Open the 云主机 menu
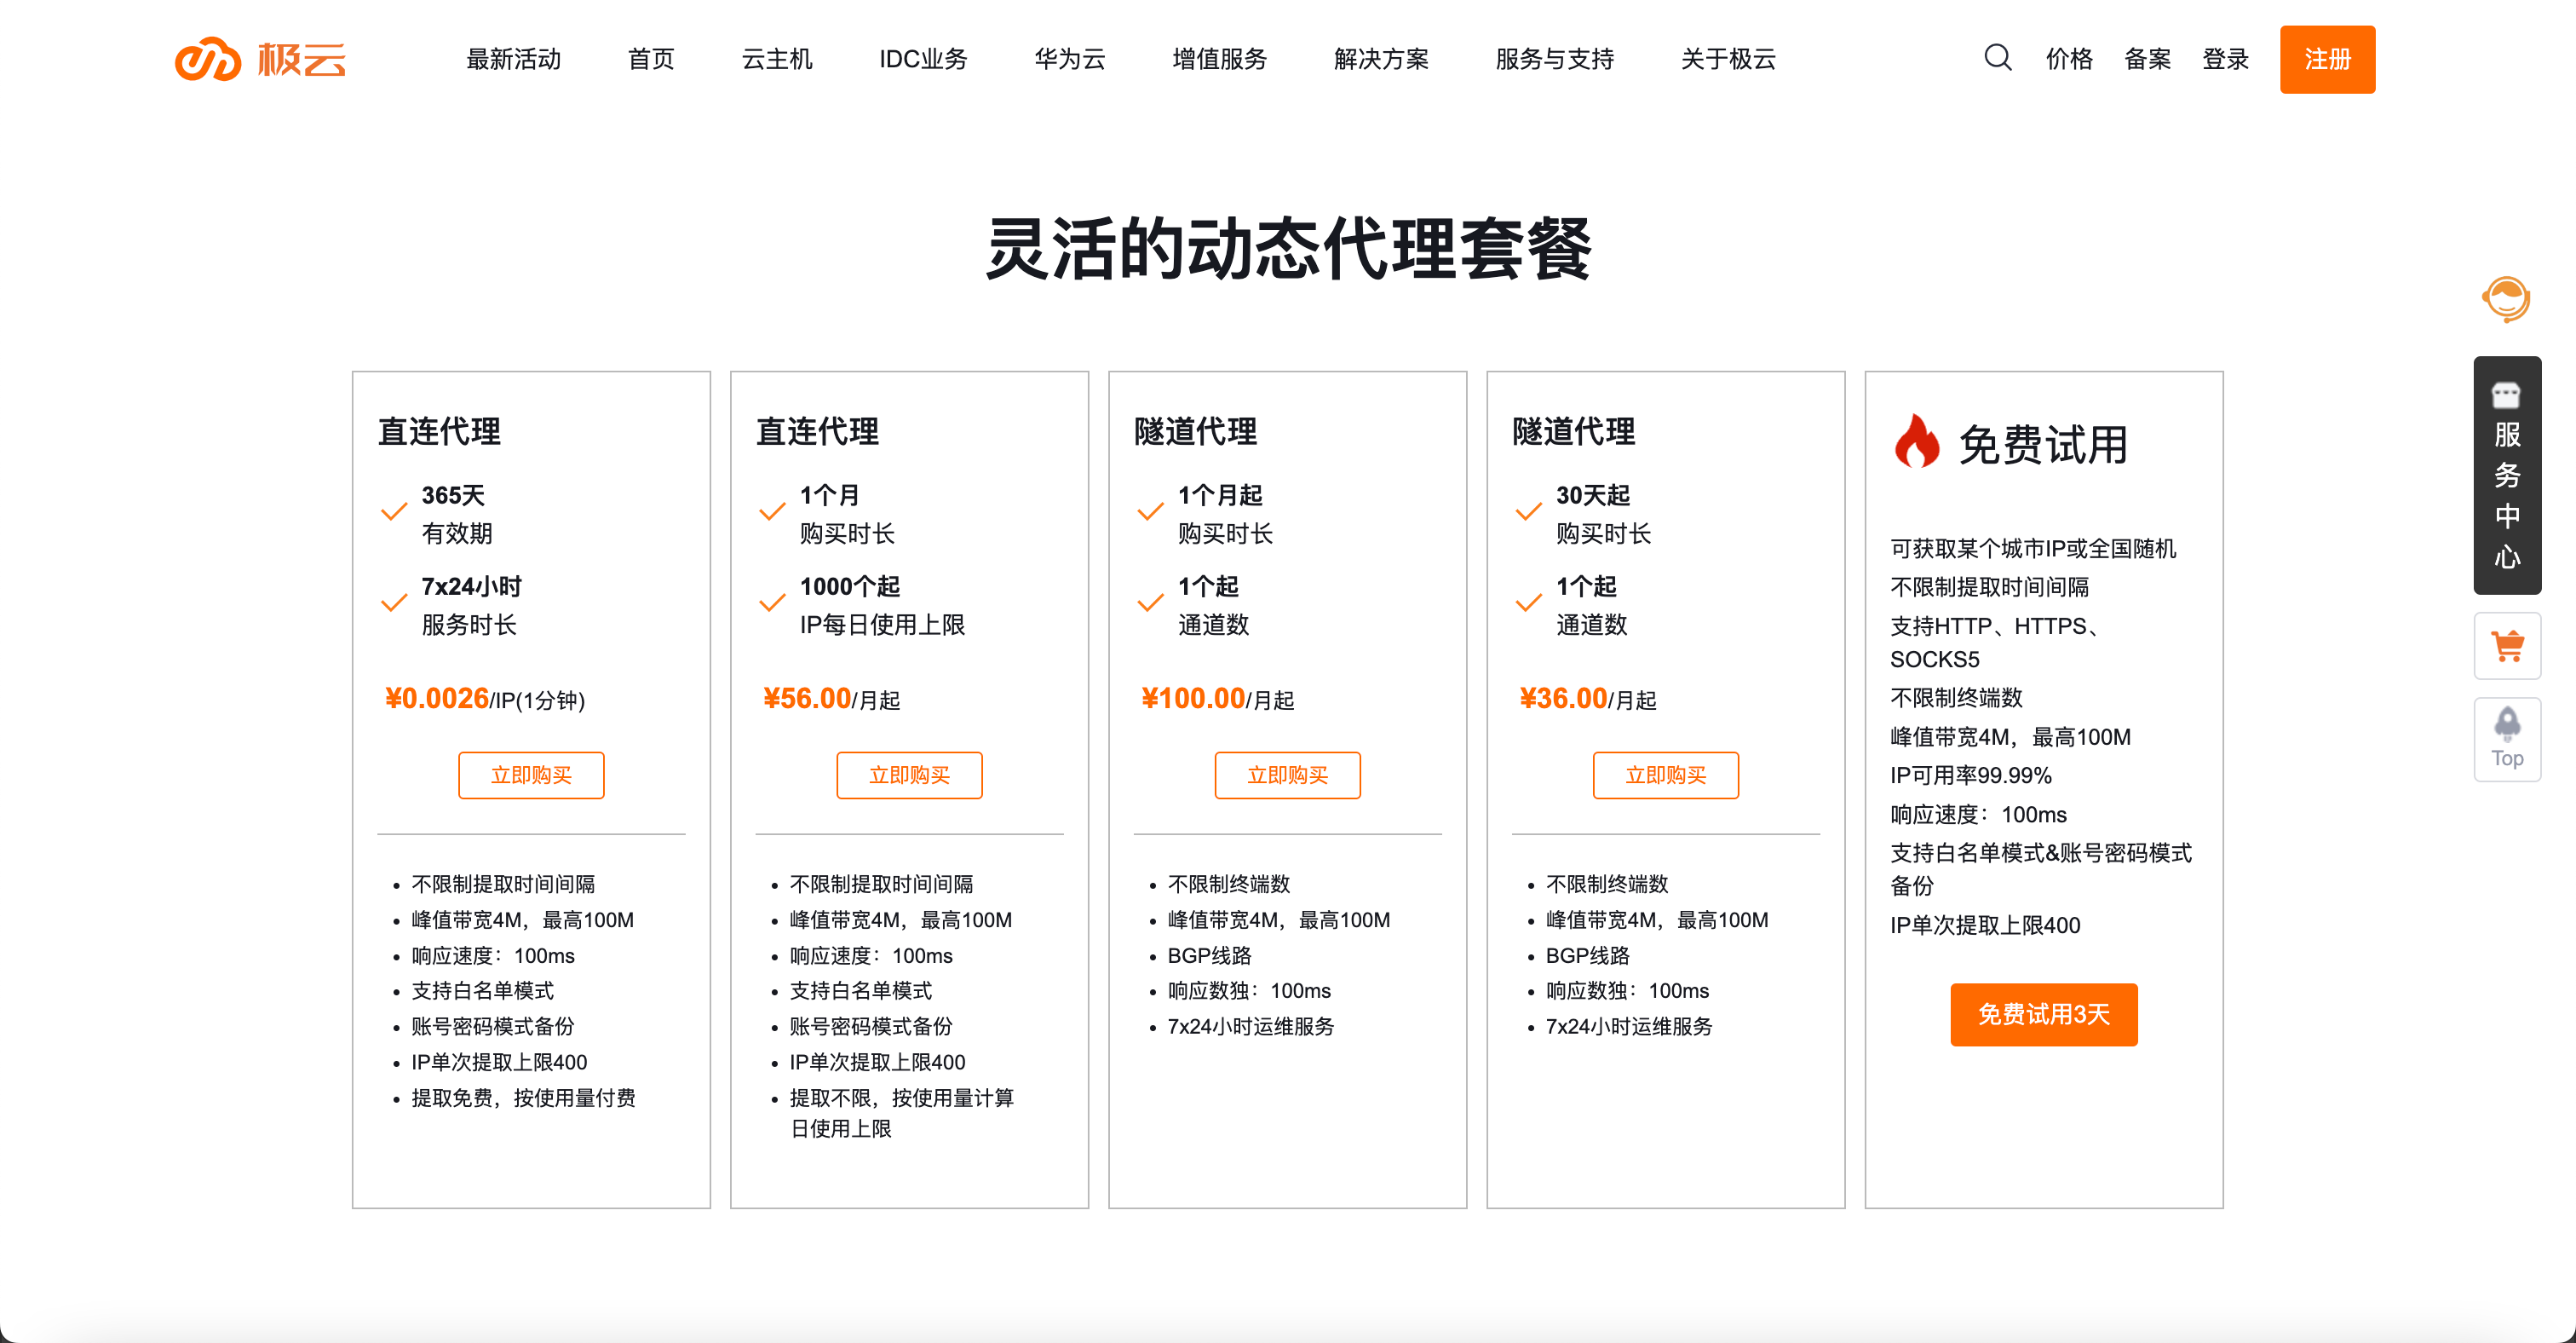Viewport: 2576px width, 1343px height. click(776, 59)
